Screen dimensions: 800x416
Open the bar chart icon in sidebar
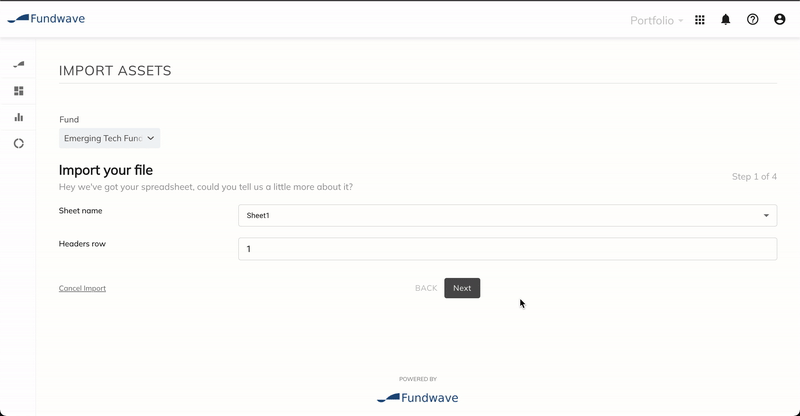[18, 117]
